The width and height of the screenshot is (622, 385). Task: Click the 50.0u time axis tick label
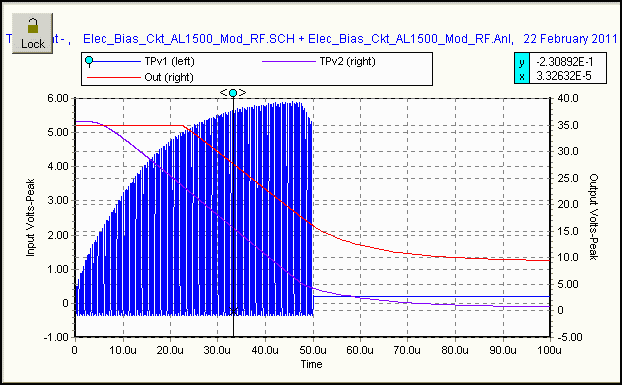pyautogui.click(x=313, y=350)
